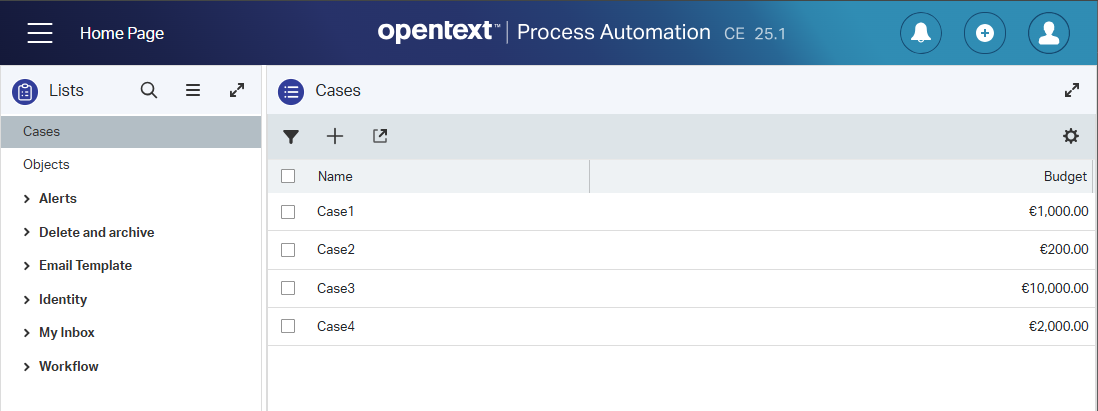Export the Cases list
The image size is (1098, 411).
click(x=380, y=136)
